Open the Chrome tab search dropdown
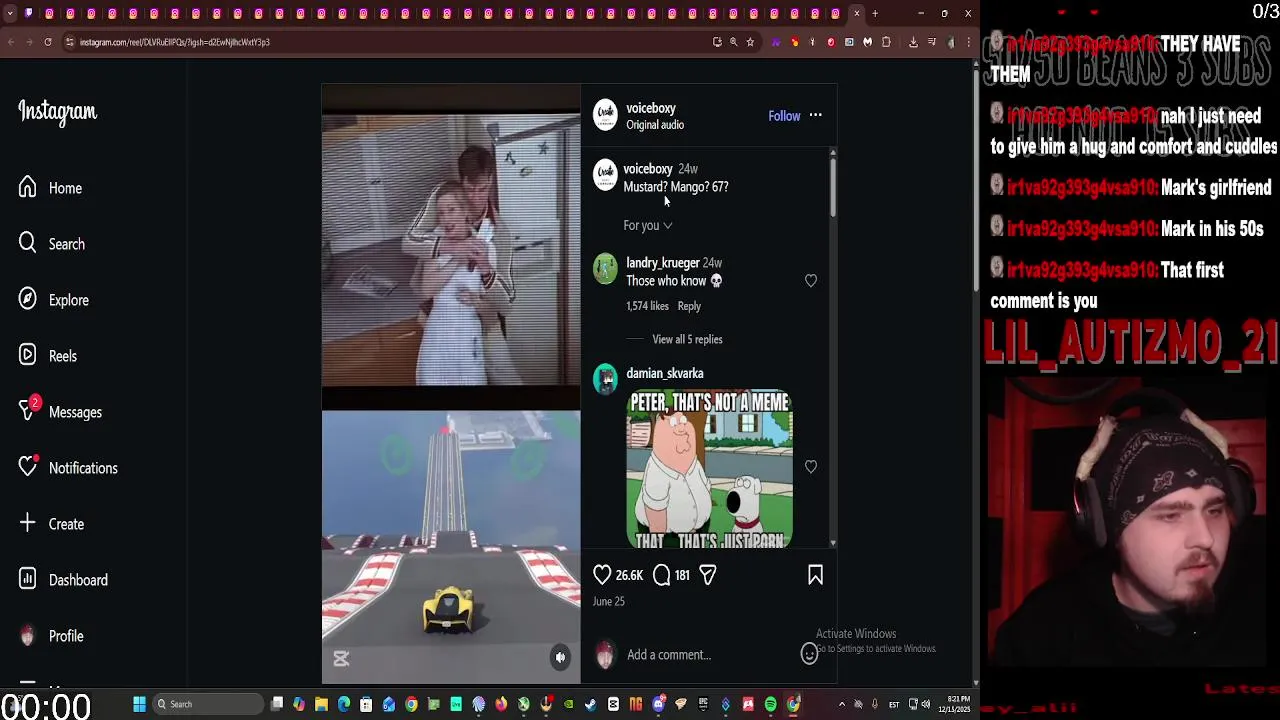 [x=10, y=13]
